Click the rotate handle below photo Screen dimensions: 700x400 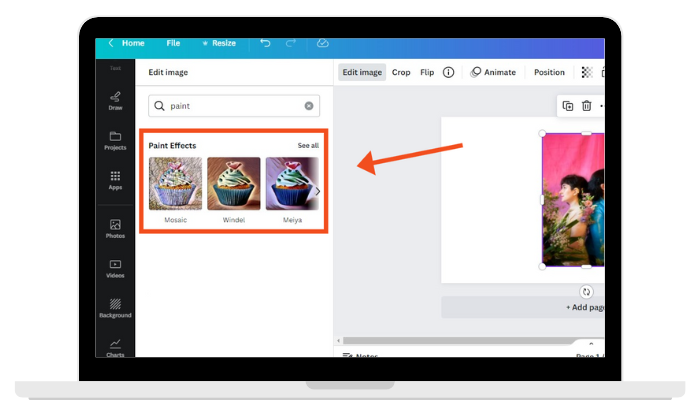pyautogui.click(x=586, y=292)
